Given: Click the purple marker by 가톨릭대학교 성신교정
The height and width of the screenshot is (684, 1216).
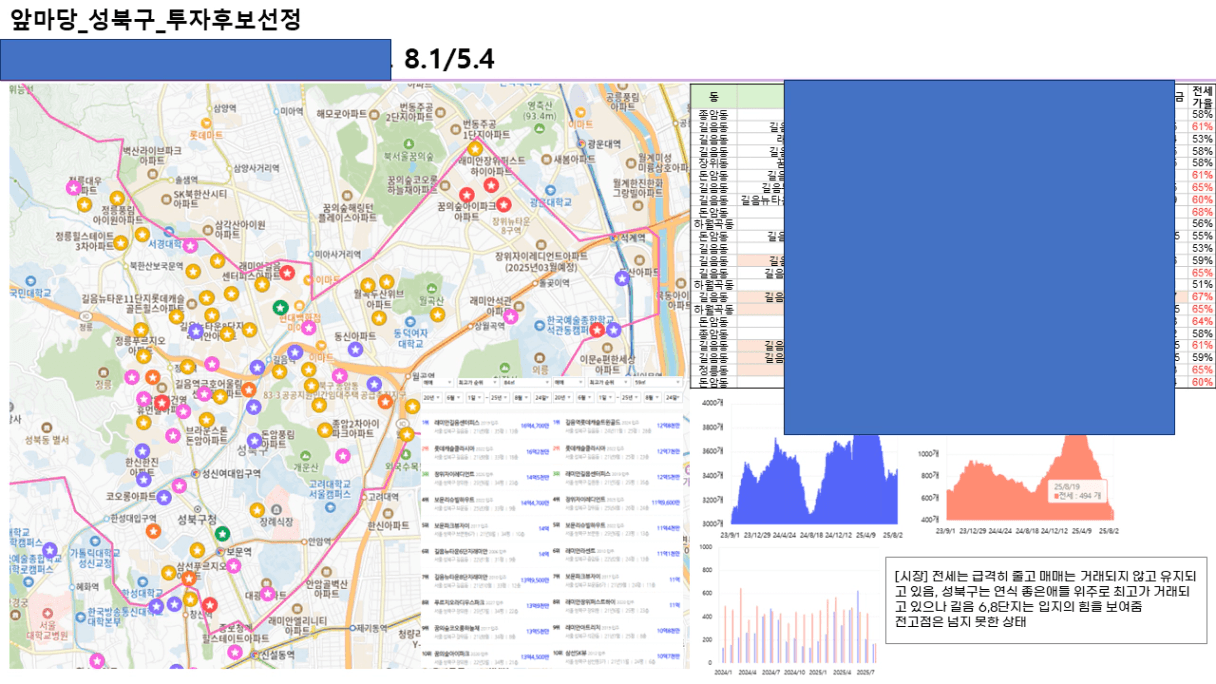Looking at the screenshot, I should (x=50, y=550).
